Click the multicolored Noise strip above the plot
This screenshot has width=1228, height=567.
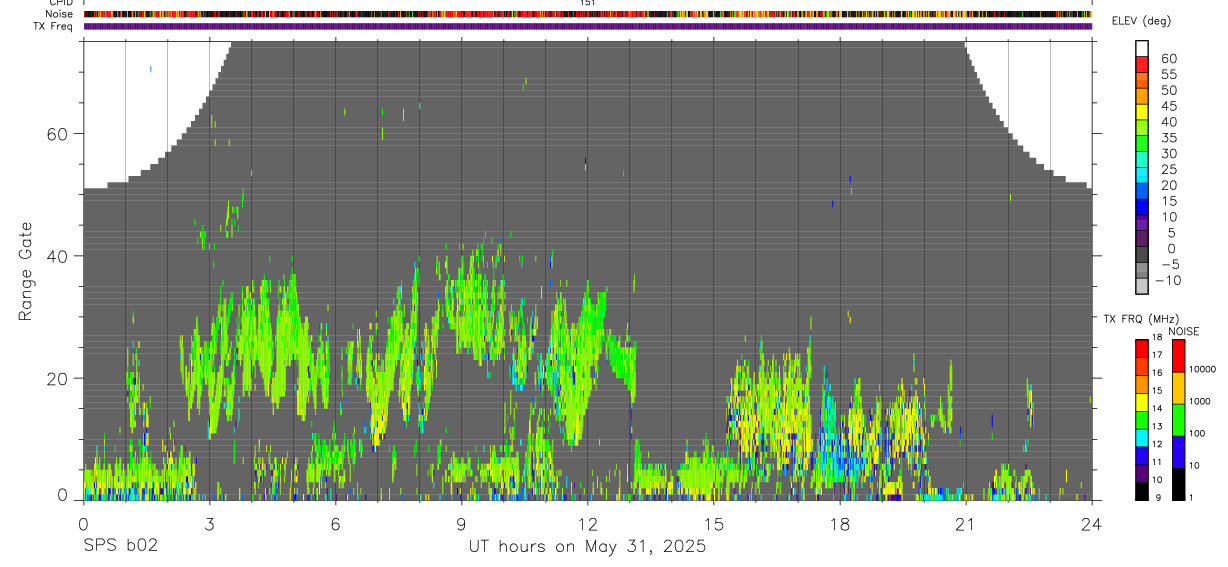(x=588, y=14)
